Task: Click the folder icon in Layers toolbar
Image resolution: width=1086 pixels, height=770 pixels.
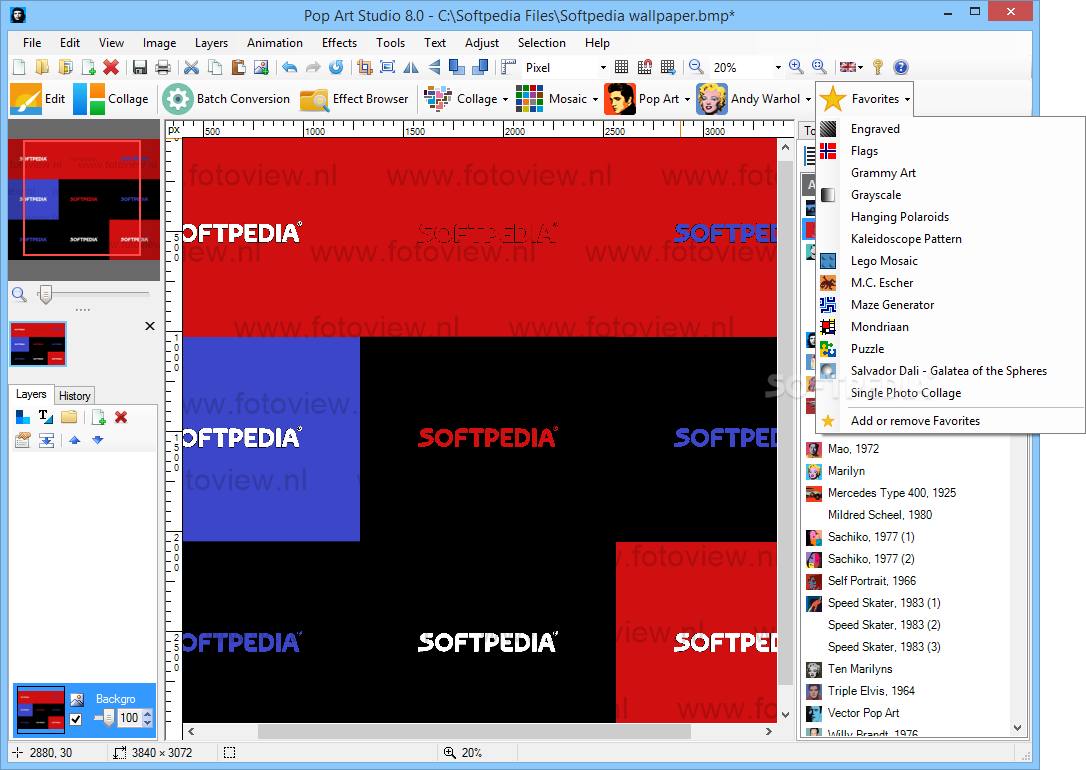Action: click(x=69, y=417)
